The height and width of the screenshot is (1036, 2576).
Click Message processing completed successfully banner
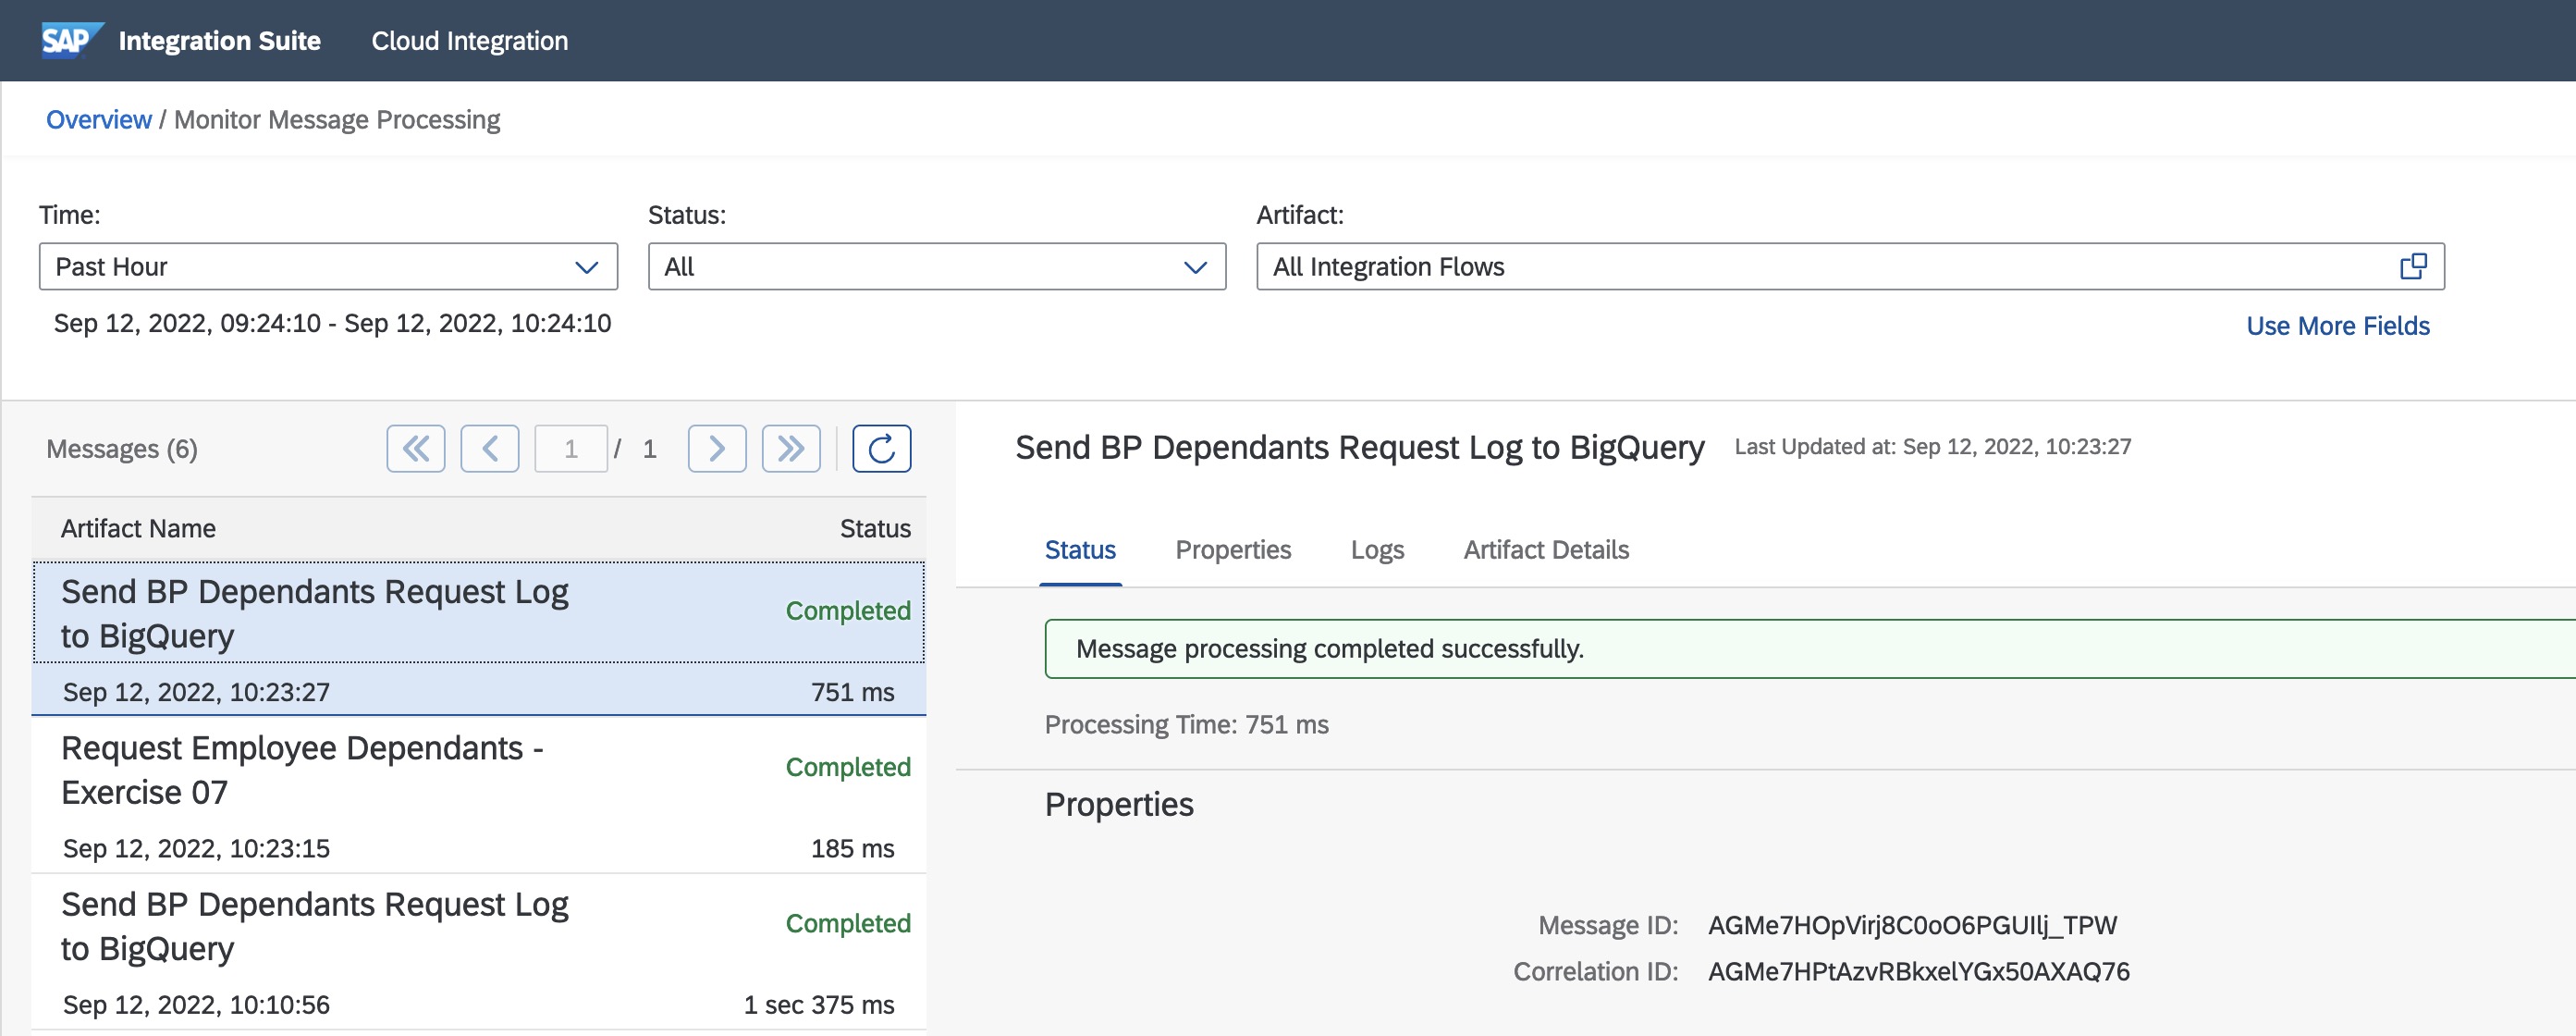(1810, 649)
